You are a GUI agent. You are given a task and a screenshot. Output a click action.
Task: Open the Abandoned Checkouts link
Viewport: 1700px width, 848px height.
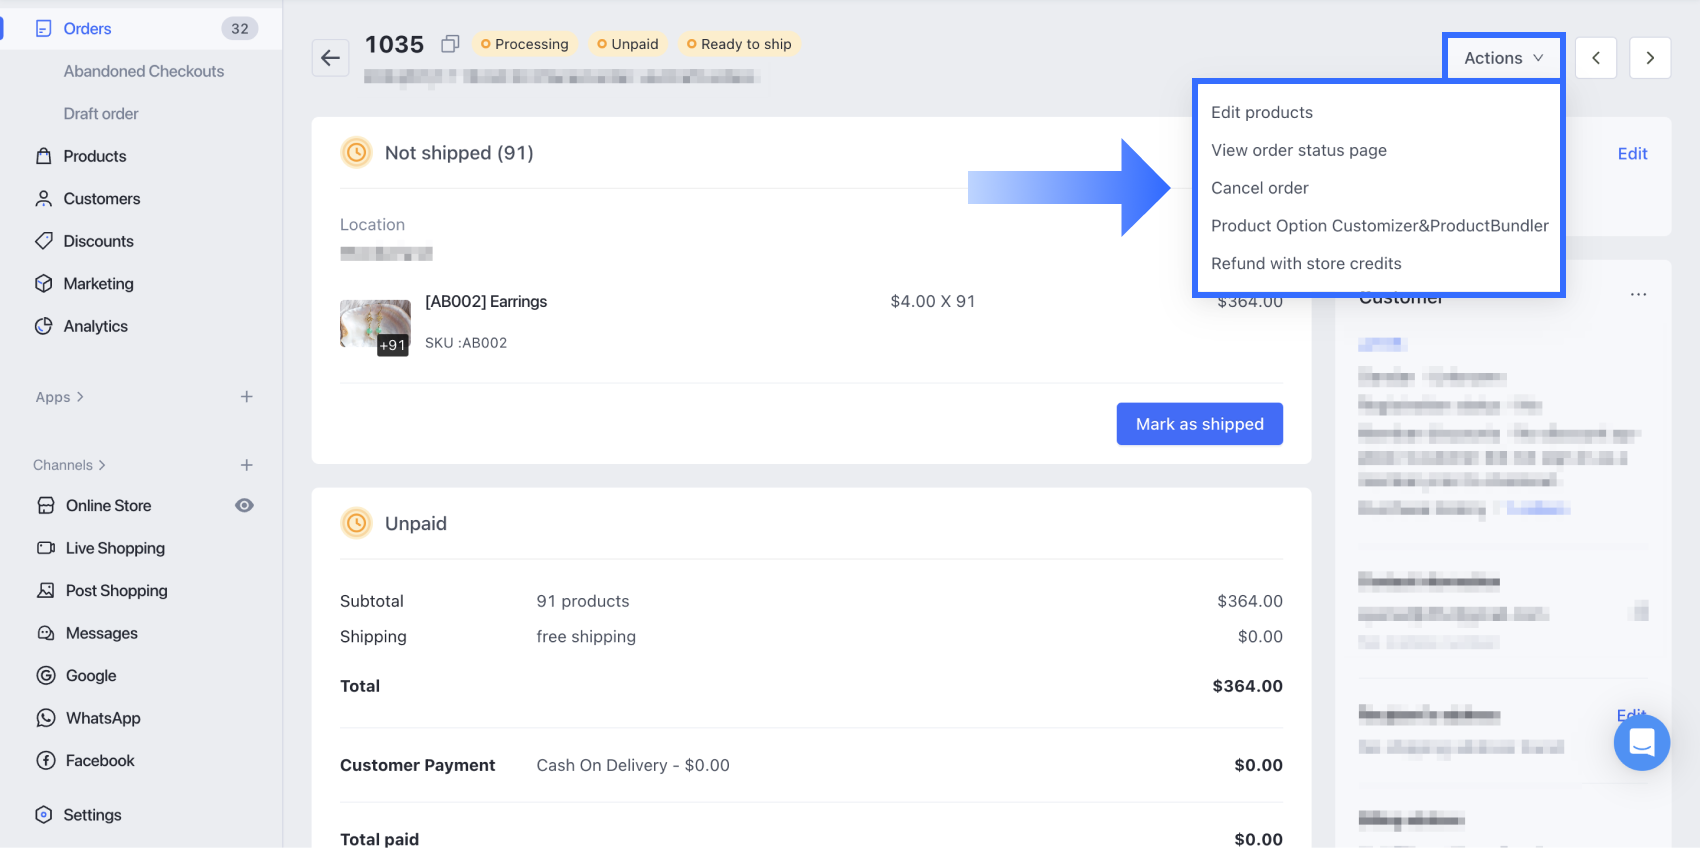(144, 71)
